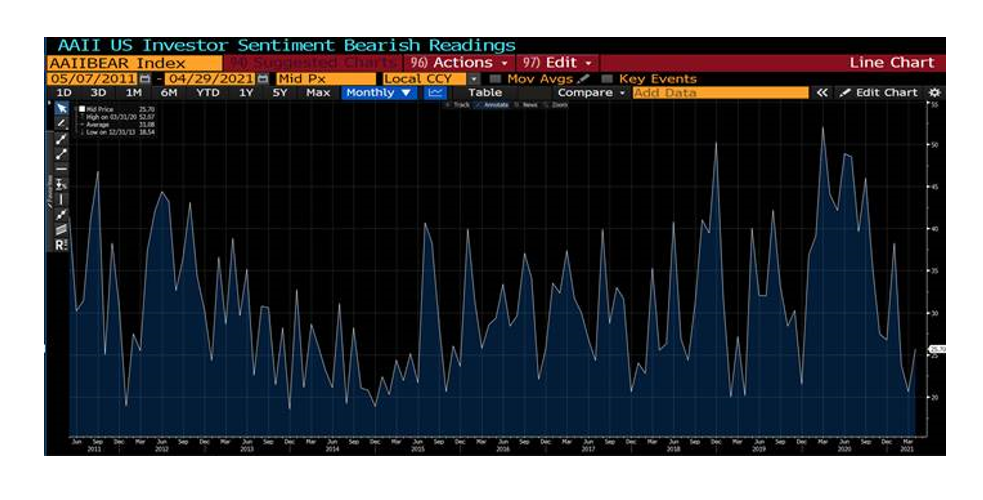Image resolution: width=983 pixels, height=500 pixels.
Task: Click the start date field 05/07/2011
Action: (93, 79)
